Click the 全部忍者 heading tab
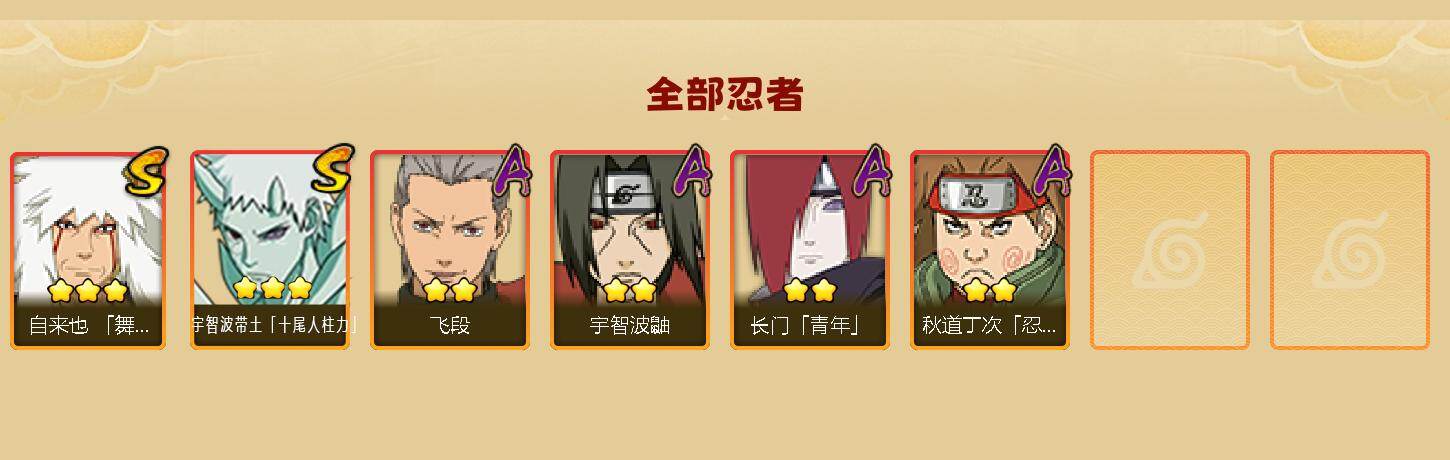Screen dimensions: 1450x460 [725, 95]
